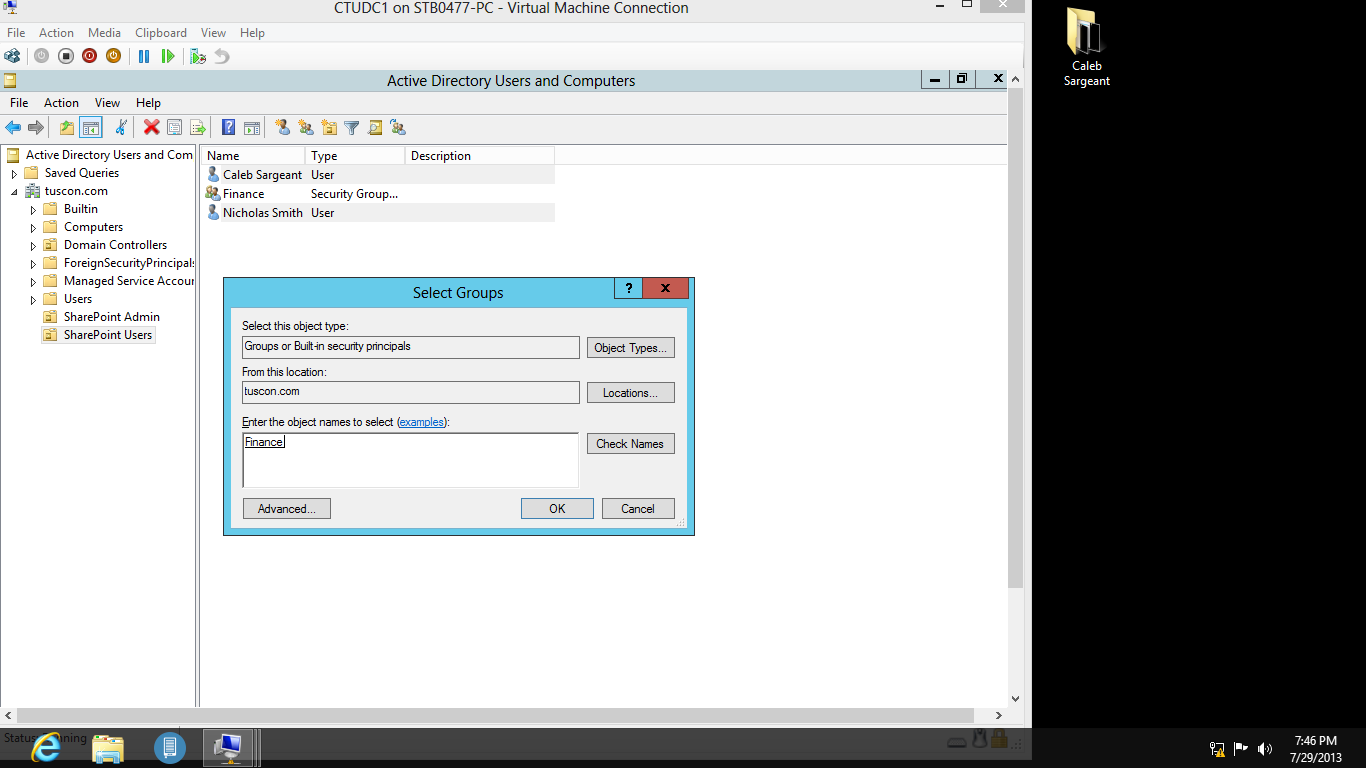Sort by the Name column header
Screen dimensions: 1366x768
pos(254,156)
